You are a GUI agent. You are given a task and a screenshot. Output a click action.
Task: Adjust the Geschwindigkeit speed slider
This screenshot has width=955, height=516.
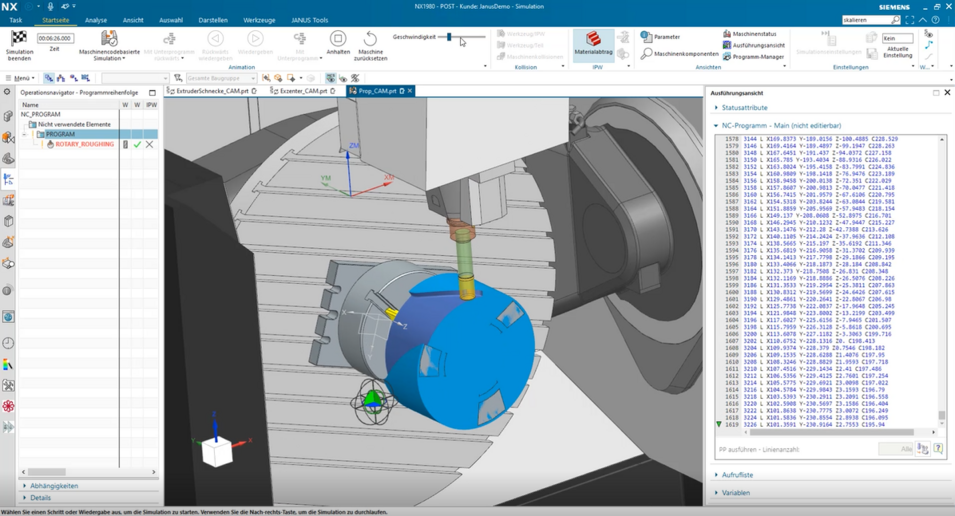(x=449, y=37)
